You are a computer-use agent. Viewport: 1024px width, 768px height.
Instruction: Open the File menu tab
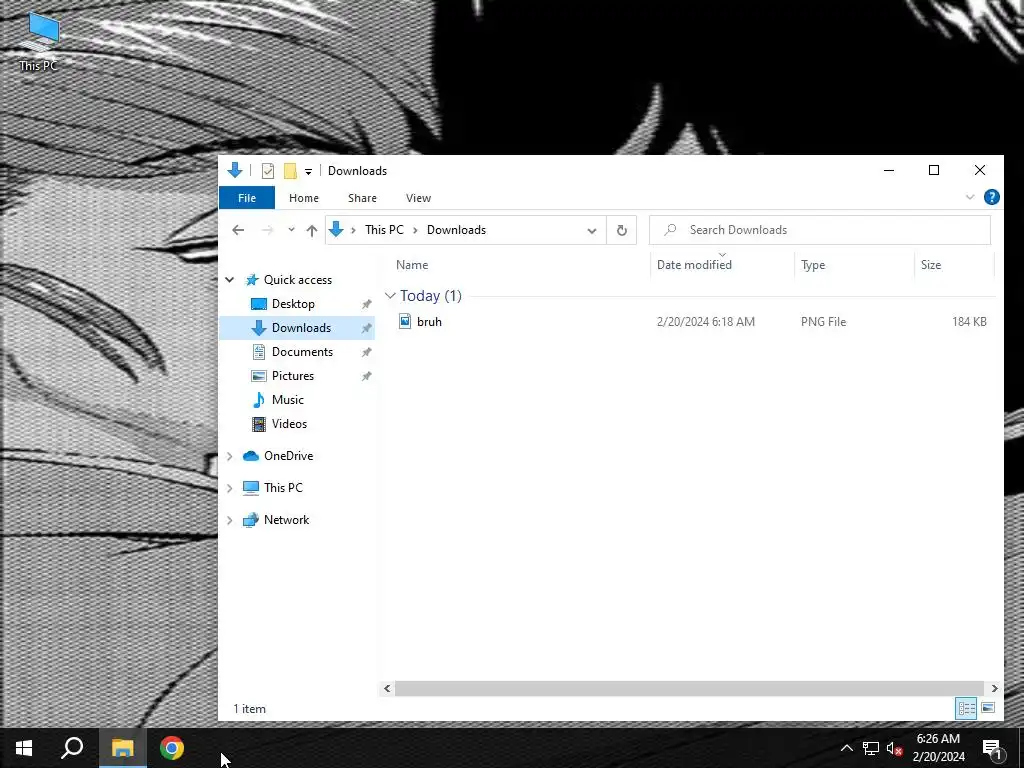coord(247,198)
